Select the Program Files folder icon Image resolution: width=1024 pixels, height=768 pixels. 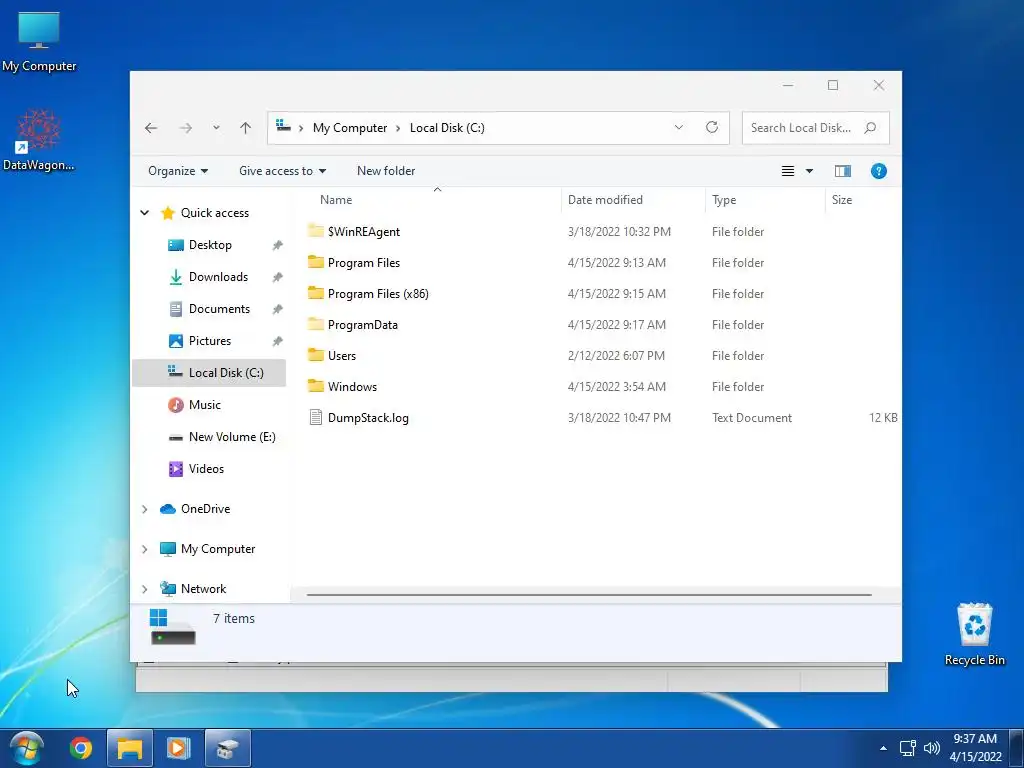tap(316, 263)
